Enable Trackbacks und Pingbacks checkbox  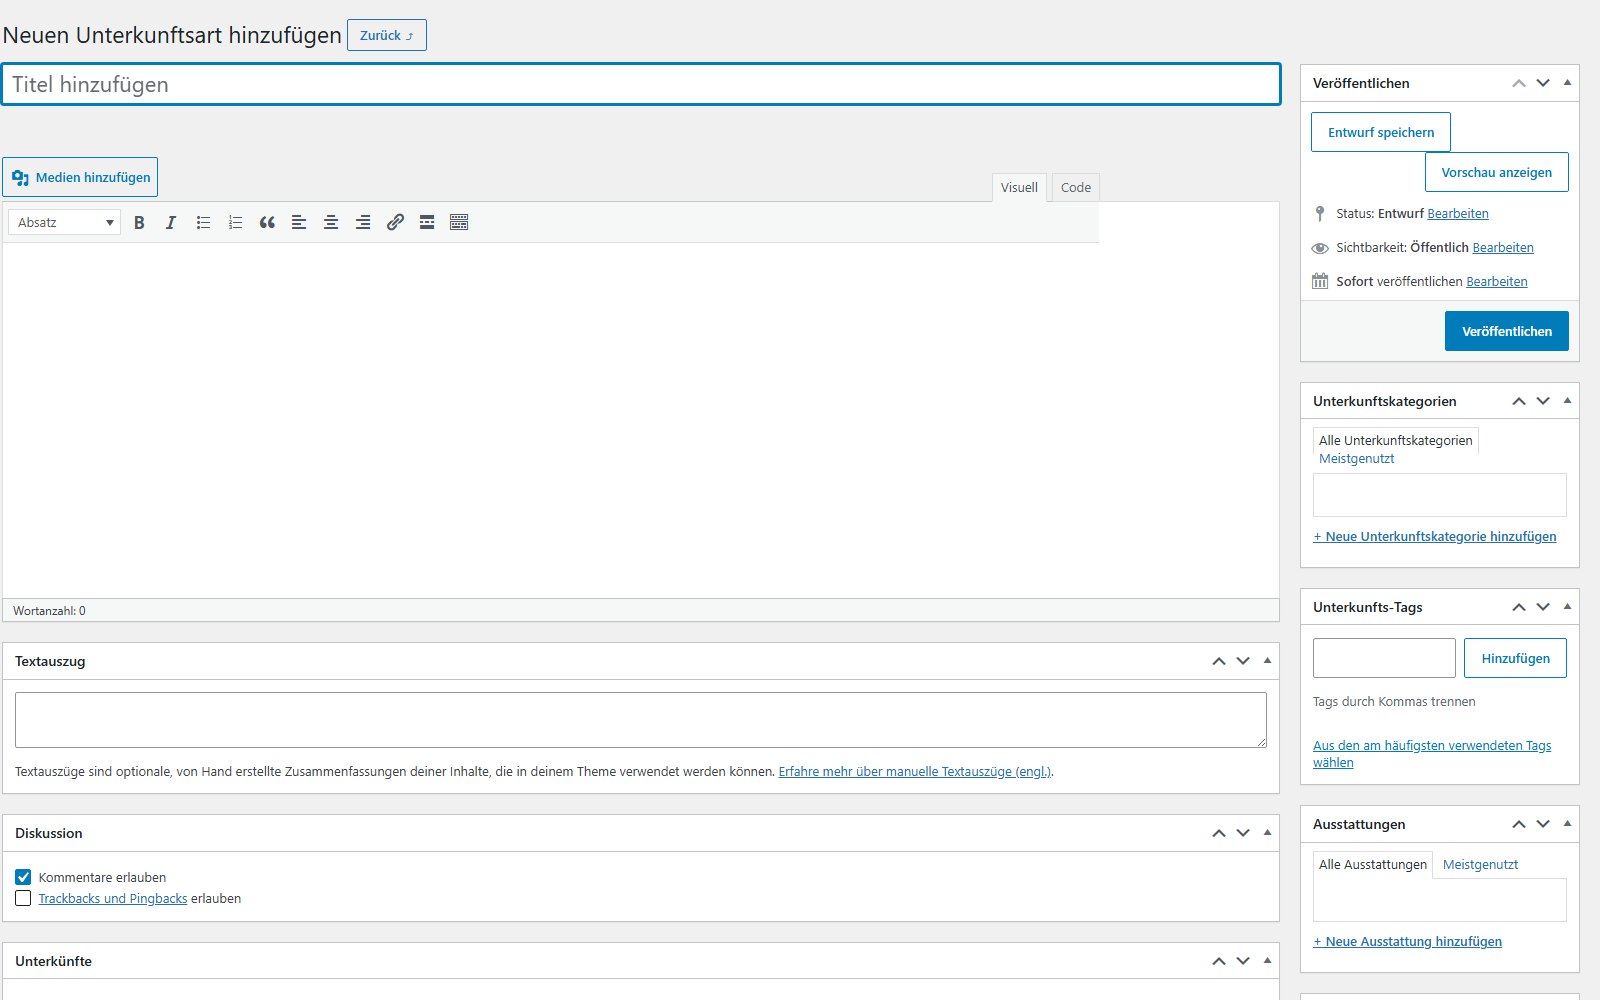click(x=23, y=898)
